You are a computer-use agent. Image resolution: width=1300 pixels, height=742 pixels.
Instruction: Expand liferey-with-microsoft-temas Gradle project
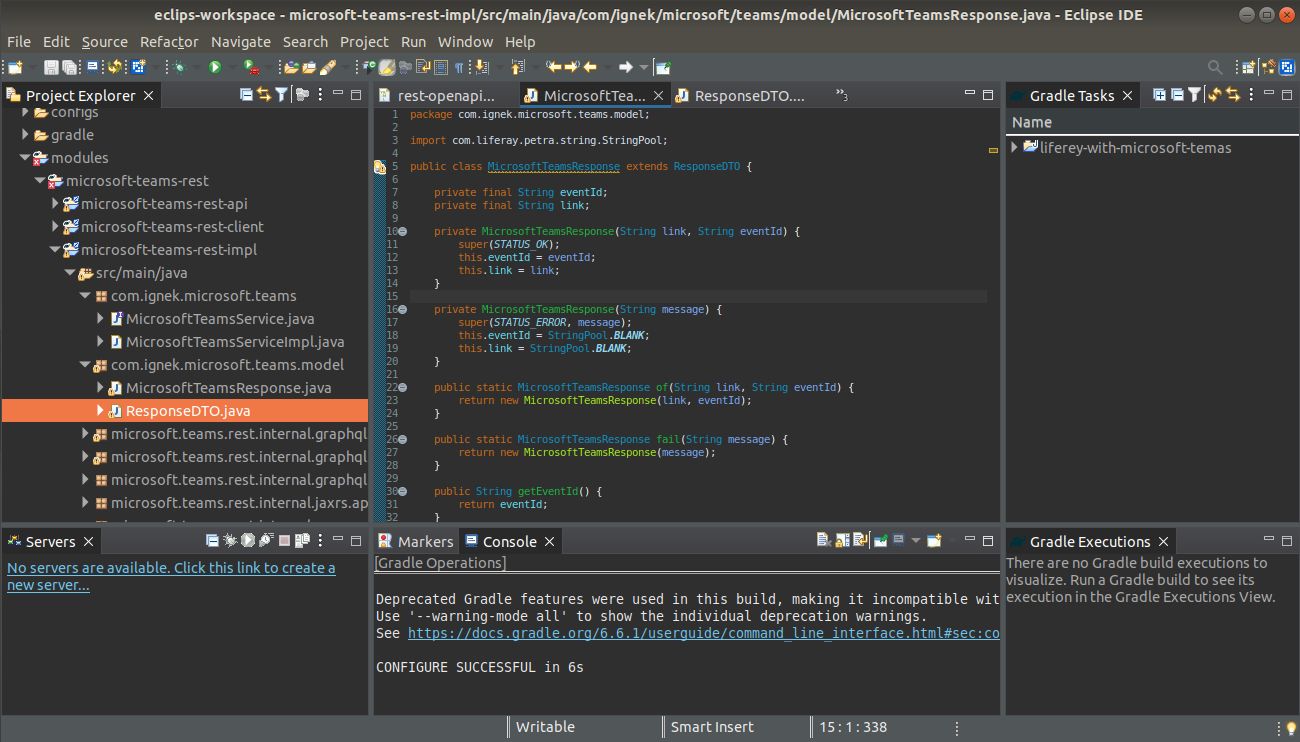[1015, 147]
